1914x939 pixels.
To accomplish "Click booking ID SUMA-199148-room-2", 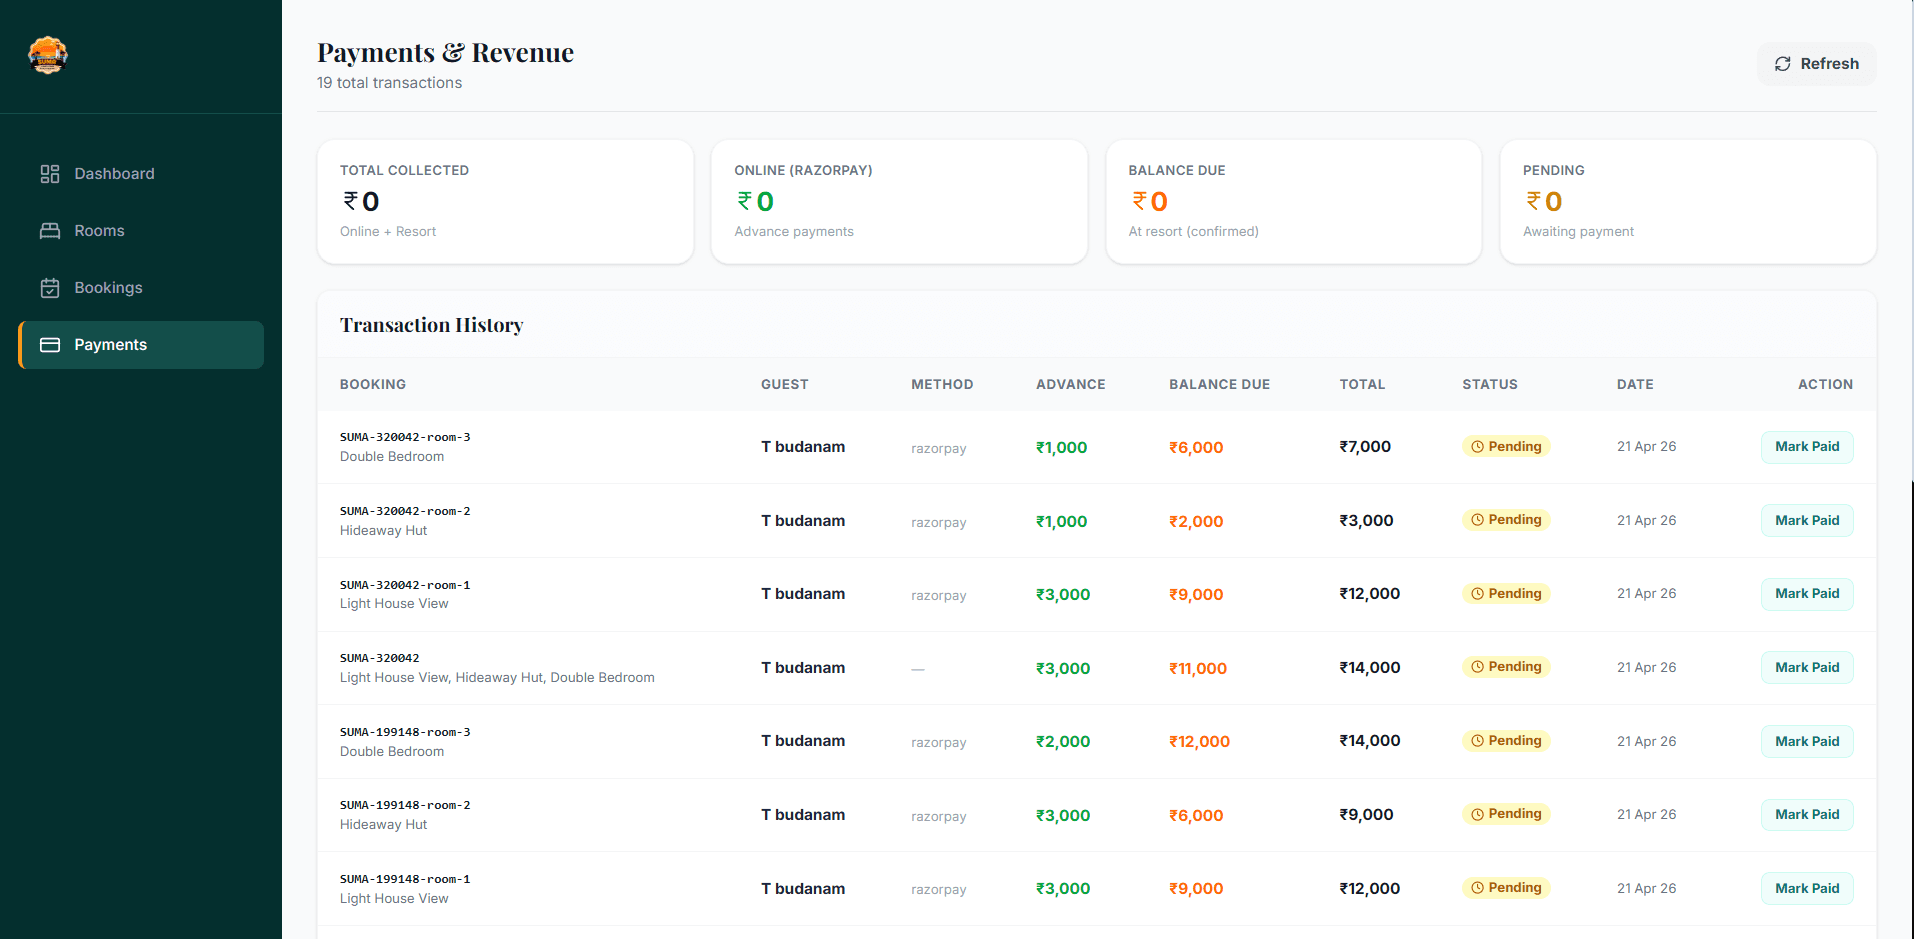I will (405, 805).
